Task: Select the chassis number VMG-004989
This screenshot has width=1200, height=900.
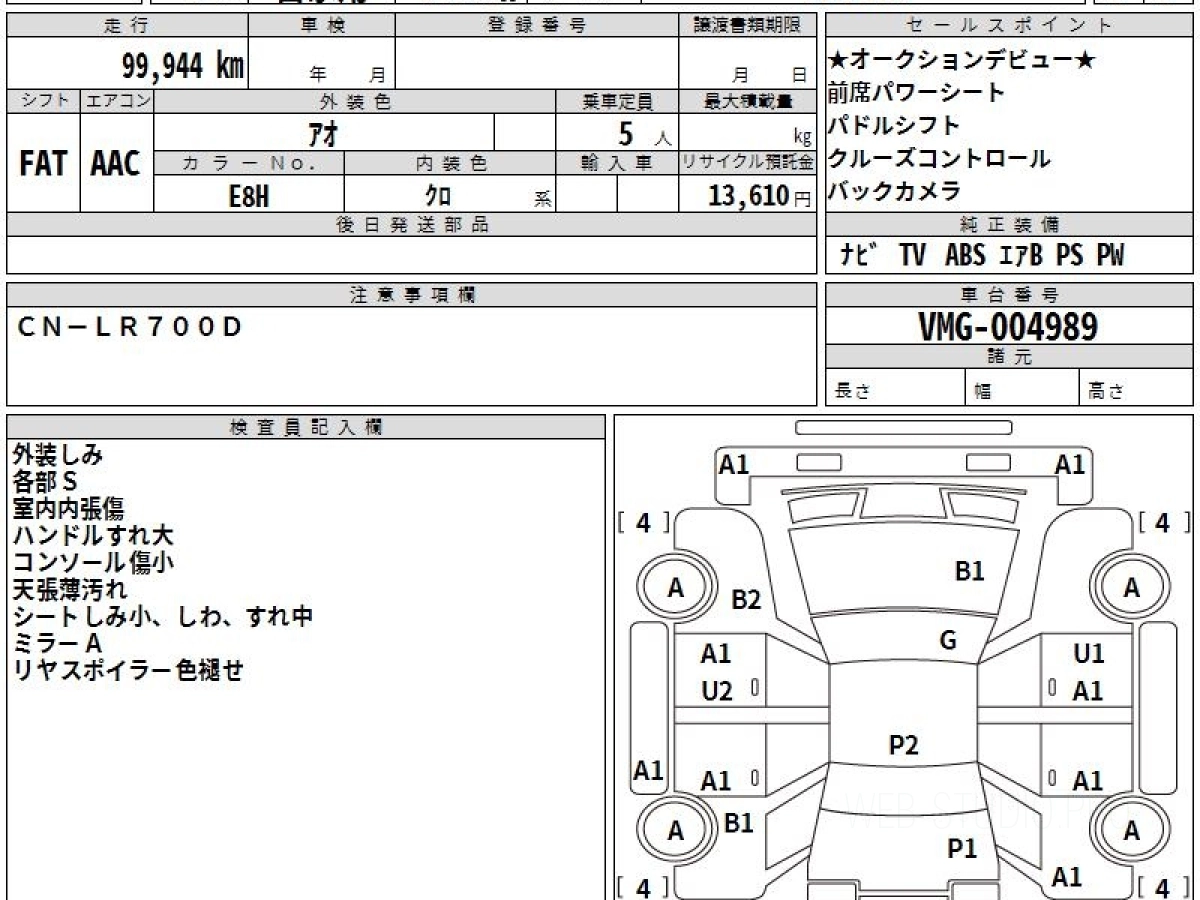Action: (x=1008, y=326)
